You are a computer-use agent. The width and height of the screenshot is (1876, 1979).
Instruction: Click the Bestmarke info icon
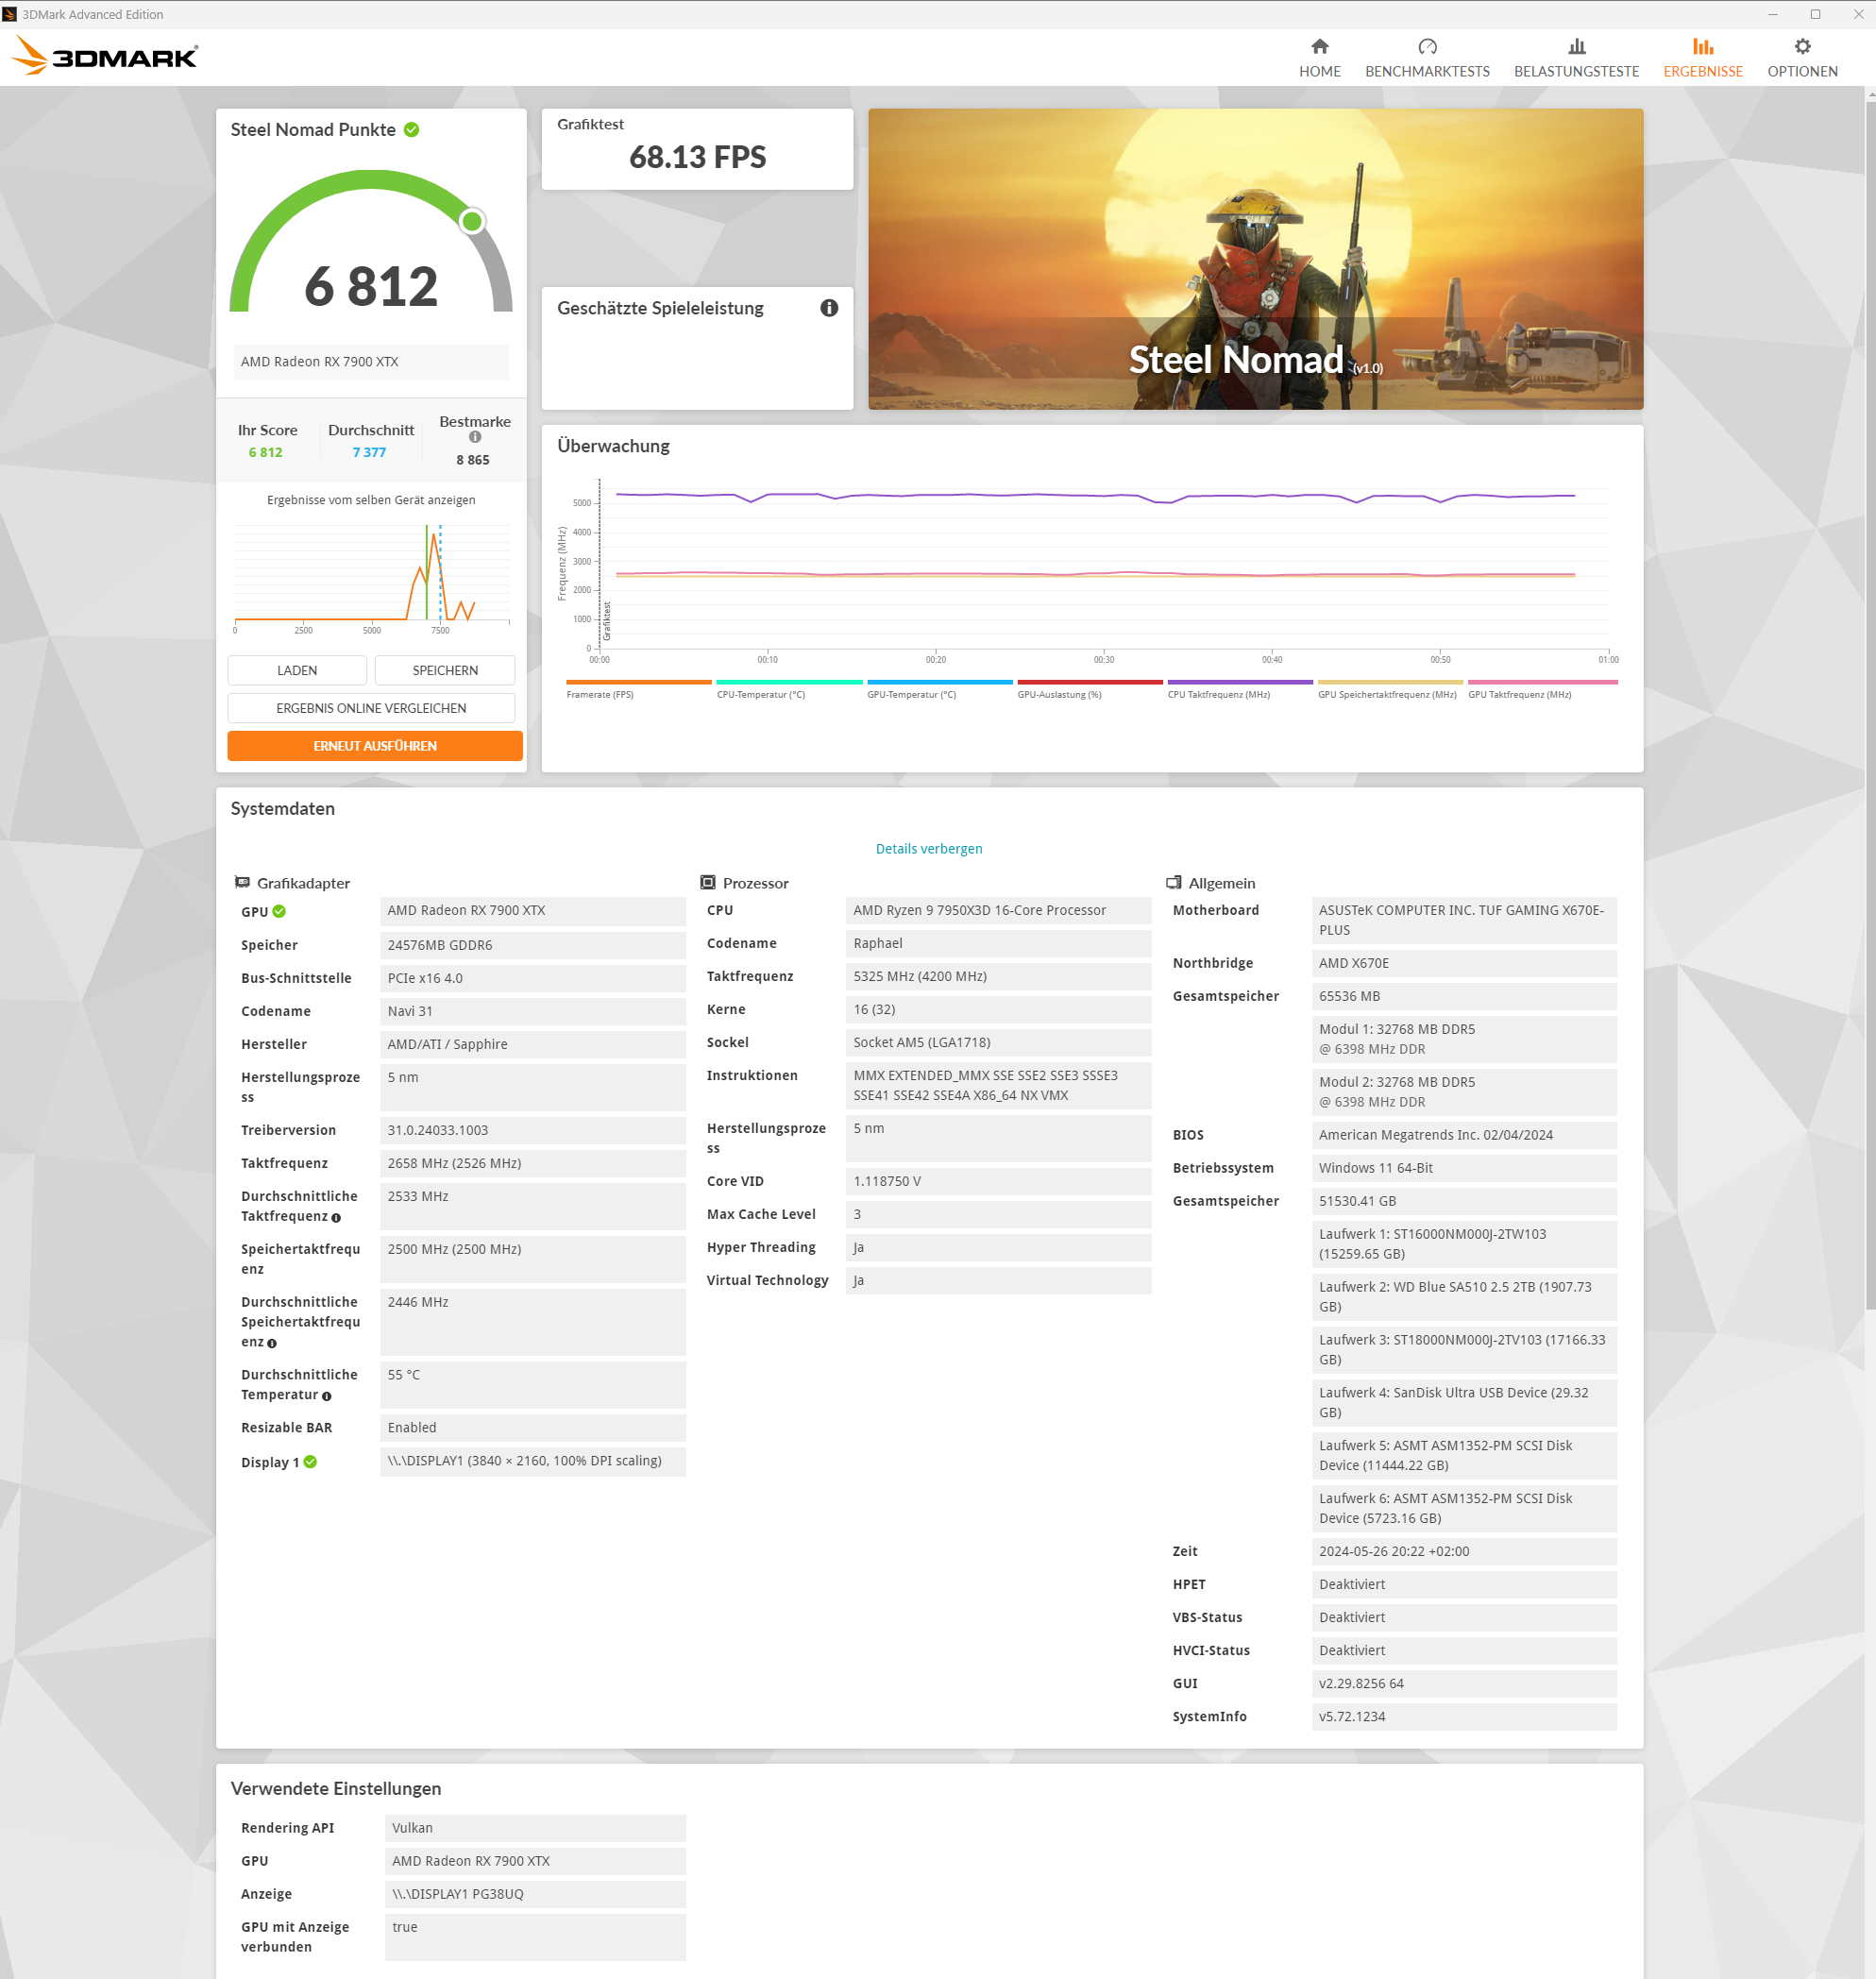[x=475, y=437]
